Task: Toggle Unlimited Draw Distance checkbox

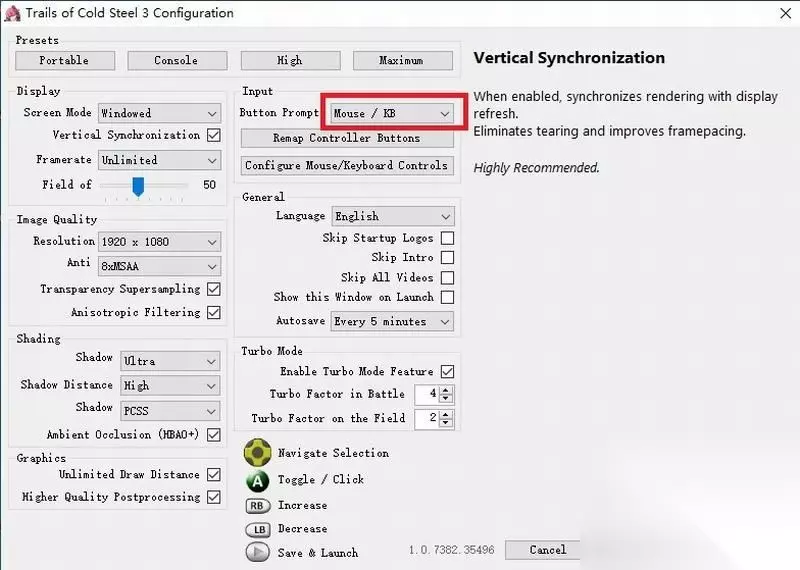Action: point(214,475)
